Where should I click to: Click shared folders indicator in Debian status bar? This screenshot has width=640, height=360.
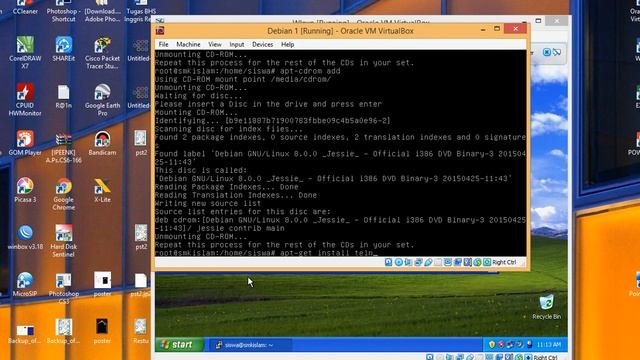coord(438,262)
